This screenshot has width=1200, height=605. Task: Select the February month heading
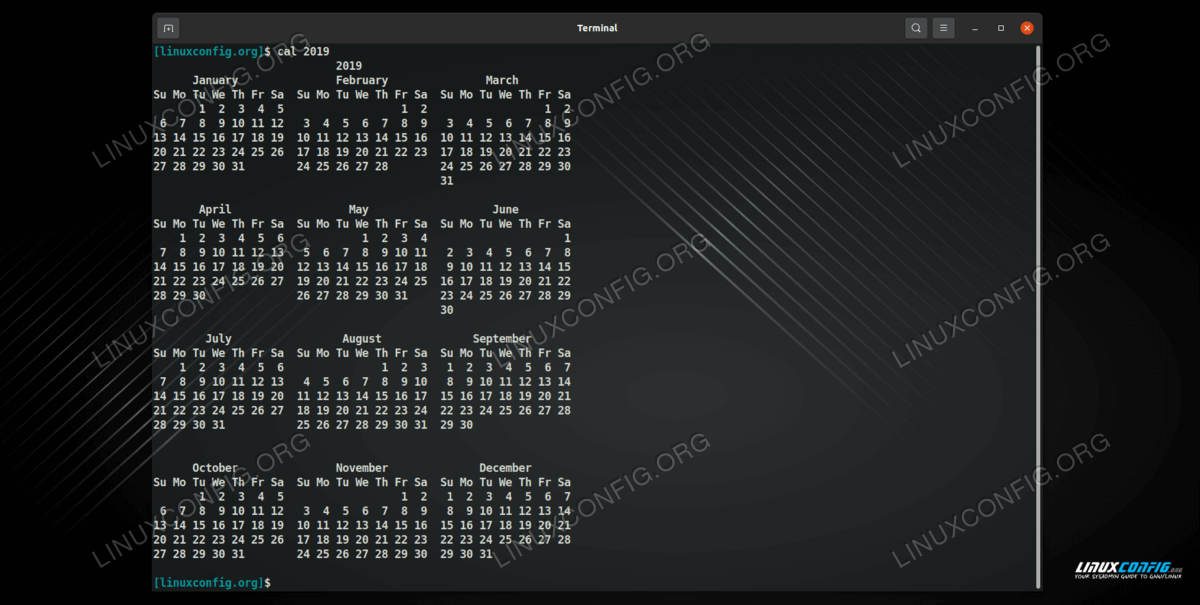click(x=362, y=80)
